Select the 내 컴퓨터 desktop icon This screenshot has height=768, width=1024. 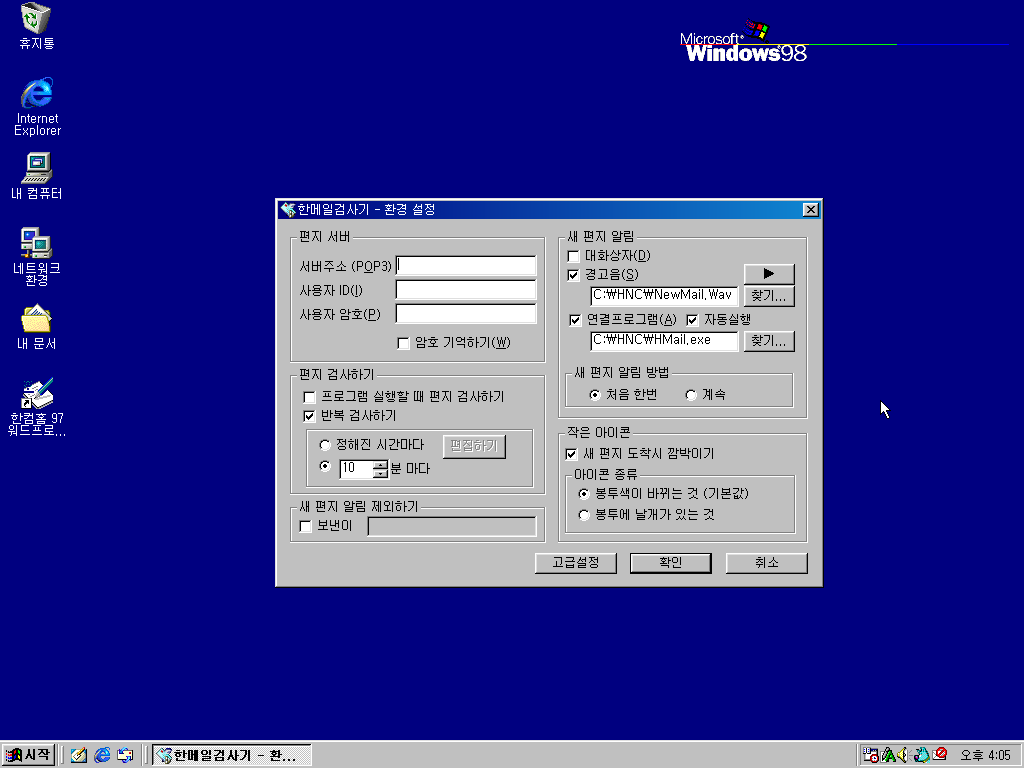tap(37, 176)
